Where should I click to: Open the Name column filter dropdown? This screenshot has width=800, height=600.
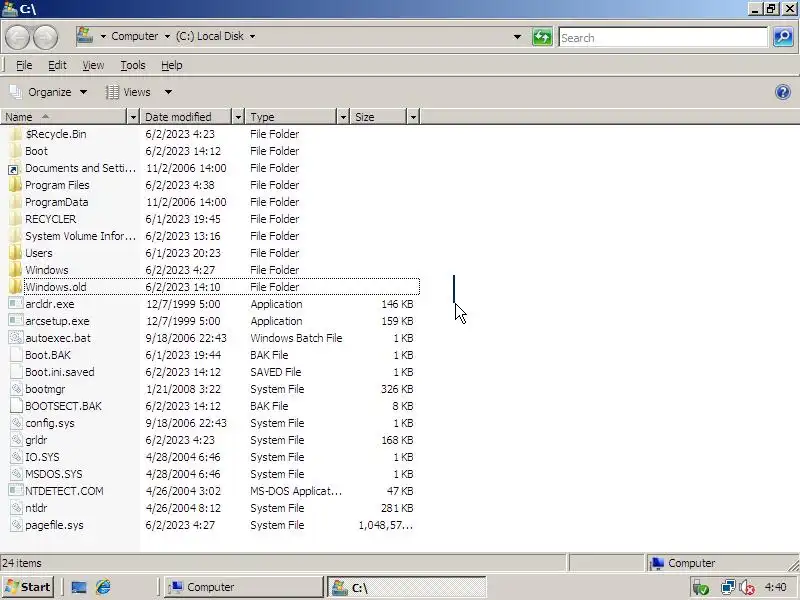point(133,117)
